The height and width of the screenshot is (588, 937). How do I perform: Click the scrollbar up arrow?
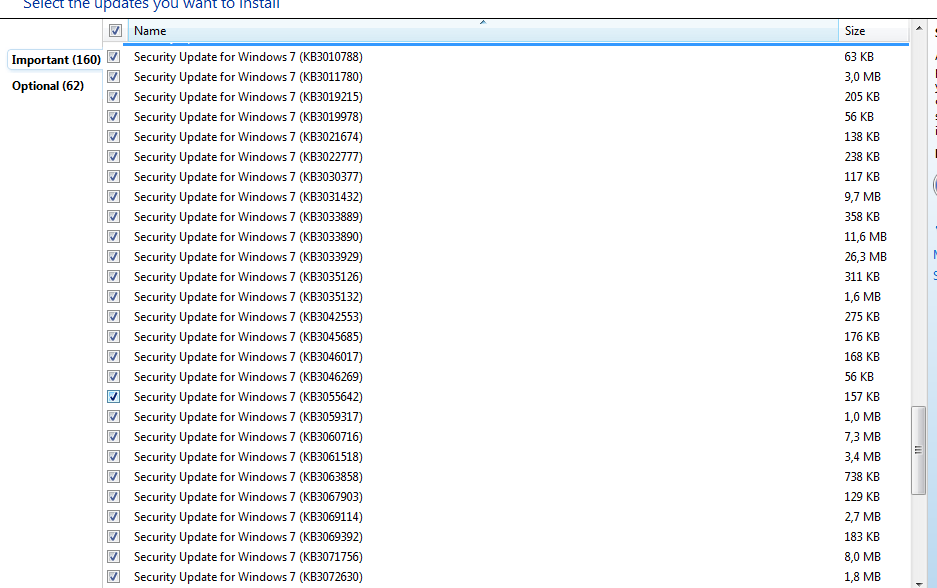click(x=918, y=28)
